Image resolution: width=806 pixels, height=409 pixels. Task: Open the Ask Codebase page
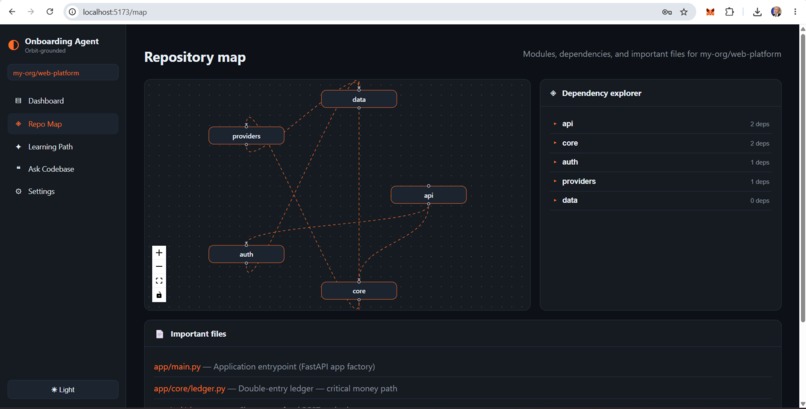point(63,169)
